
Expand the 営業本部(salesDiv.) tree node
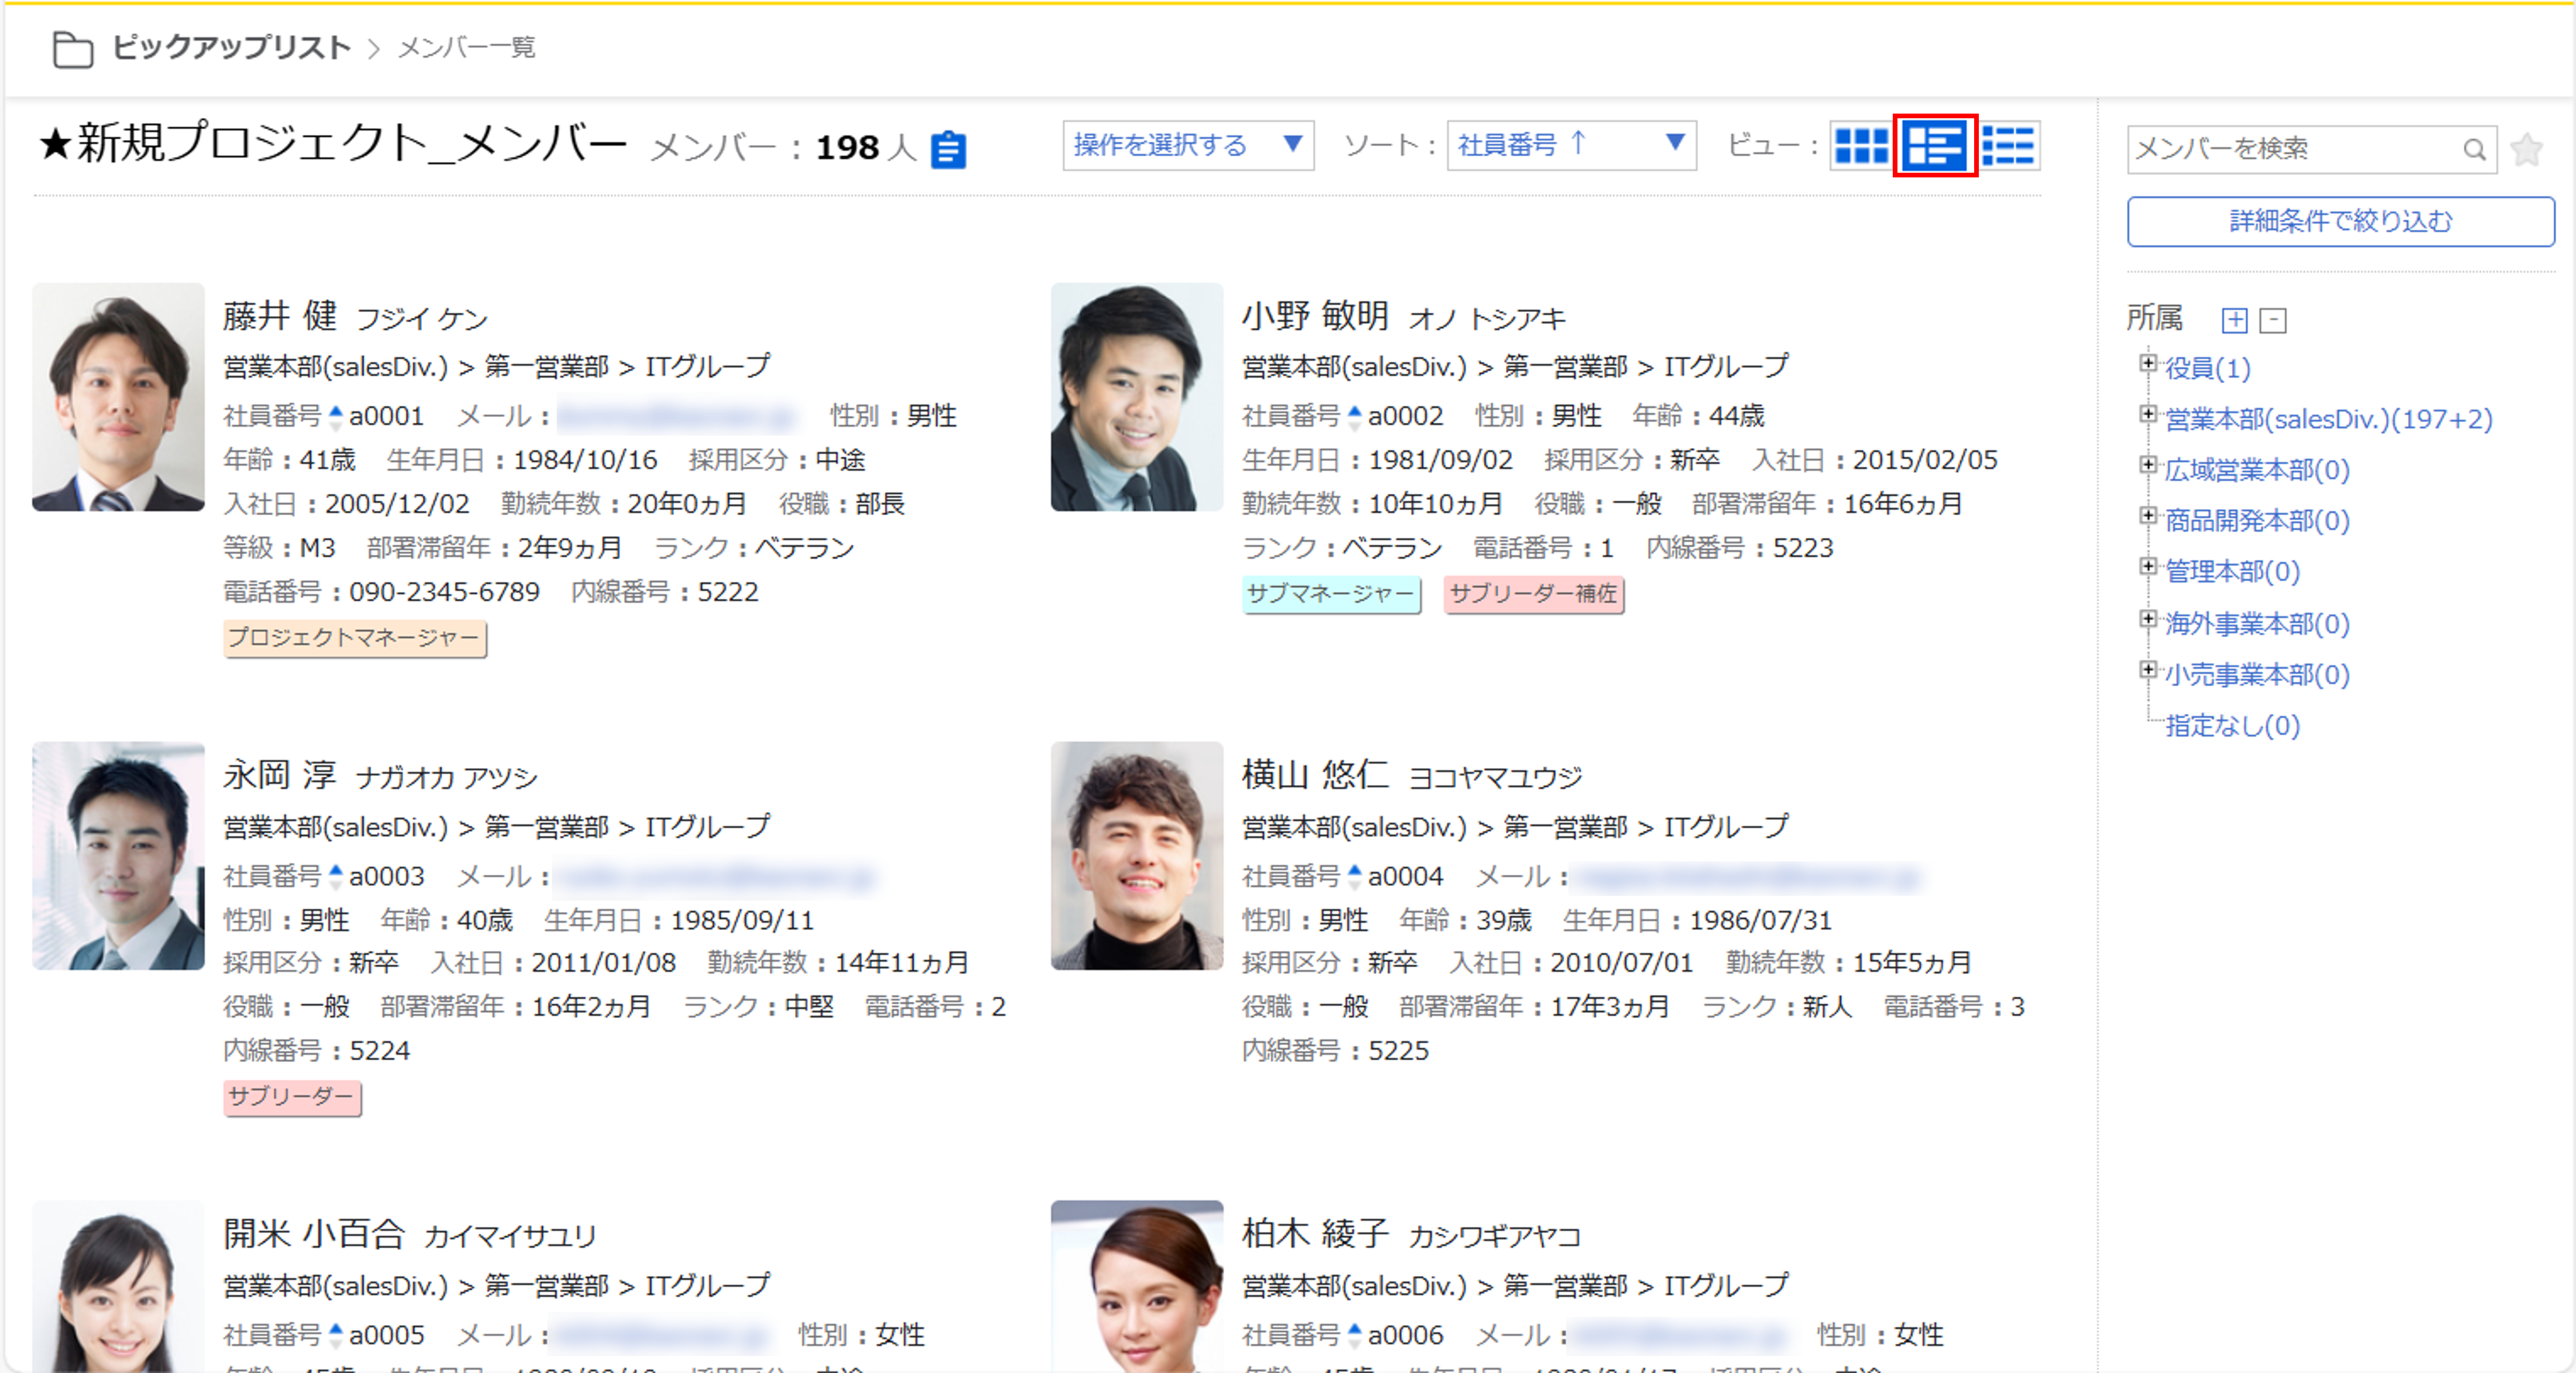[x=2147, y=414]
